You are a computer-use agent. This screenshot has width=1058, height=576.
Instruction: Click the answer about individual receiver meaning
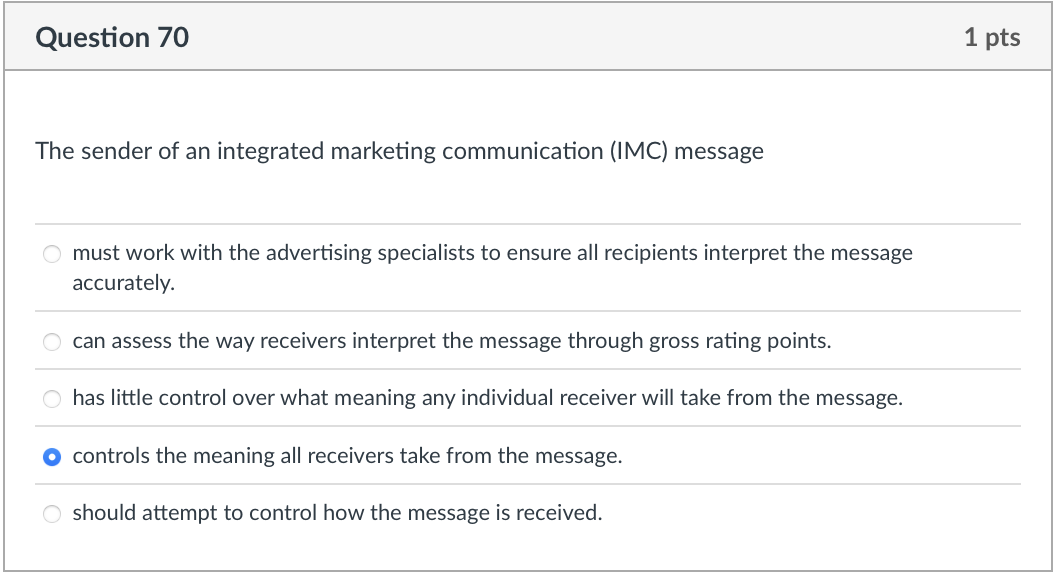coord(487,398)
